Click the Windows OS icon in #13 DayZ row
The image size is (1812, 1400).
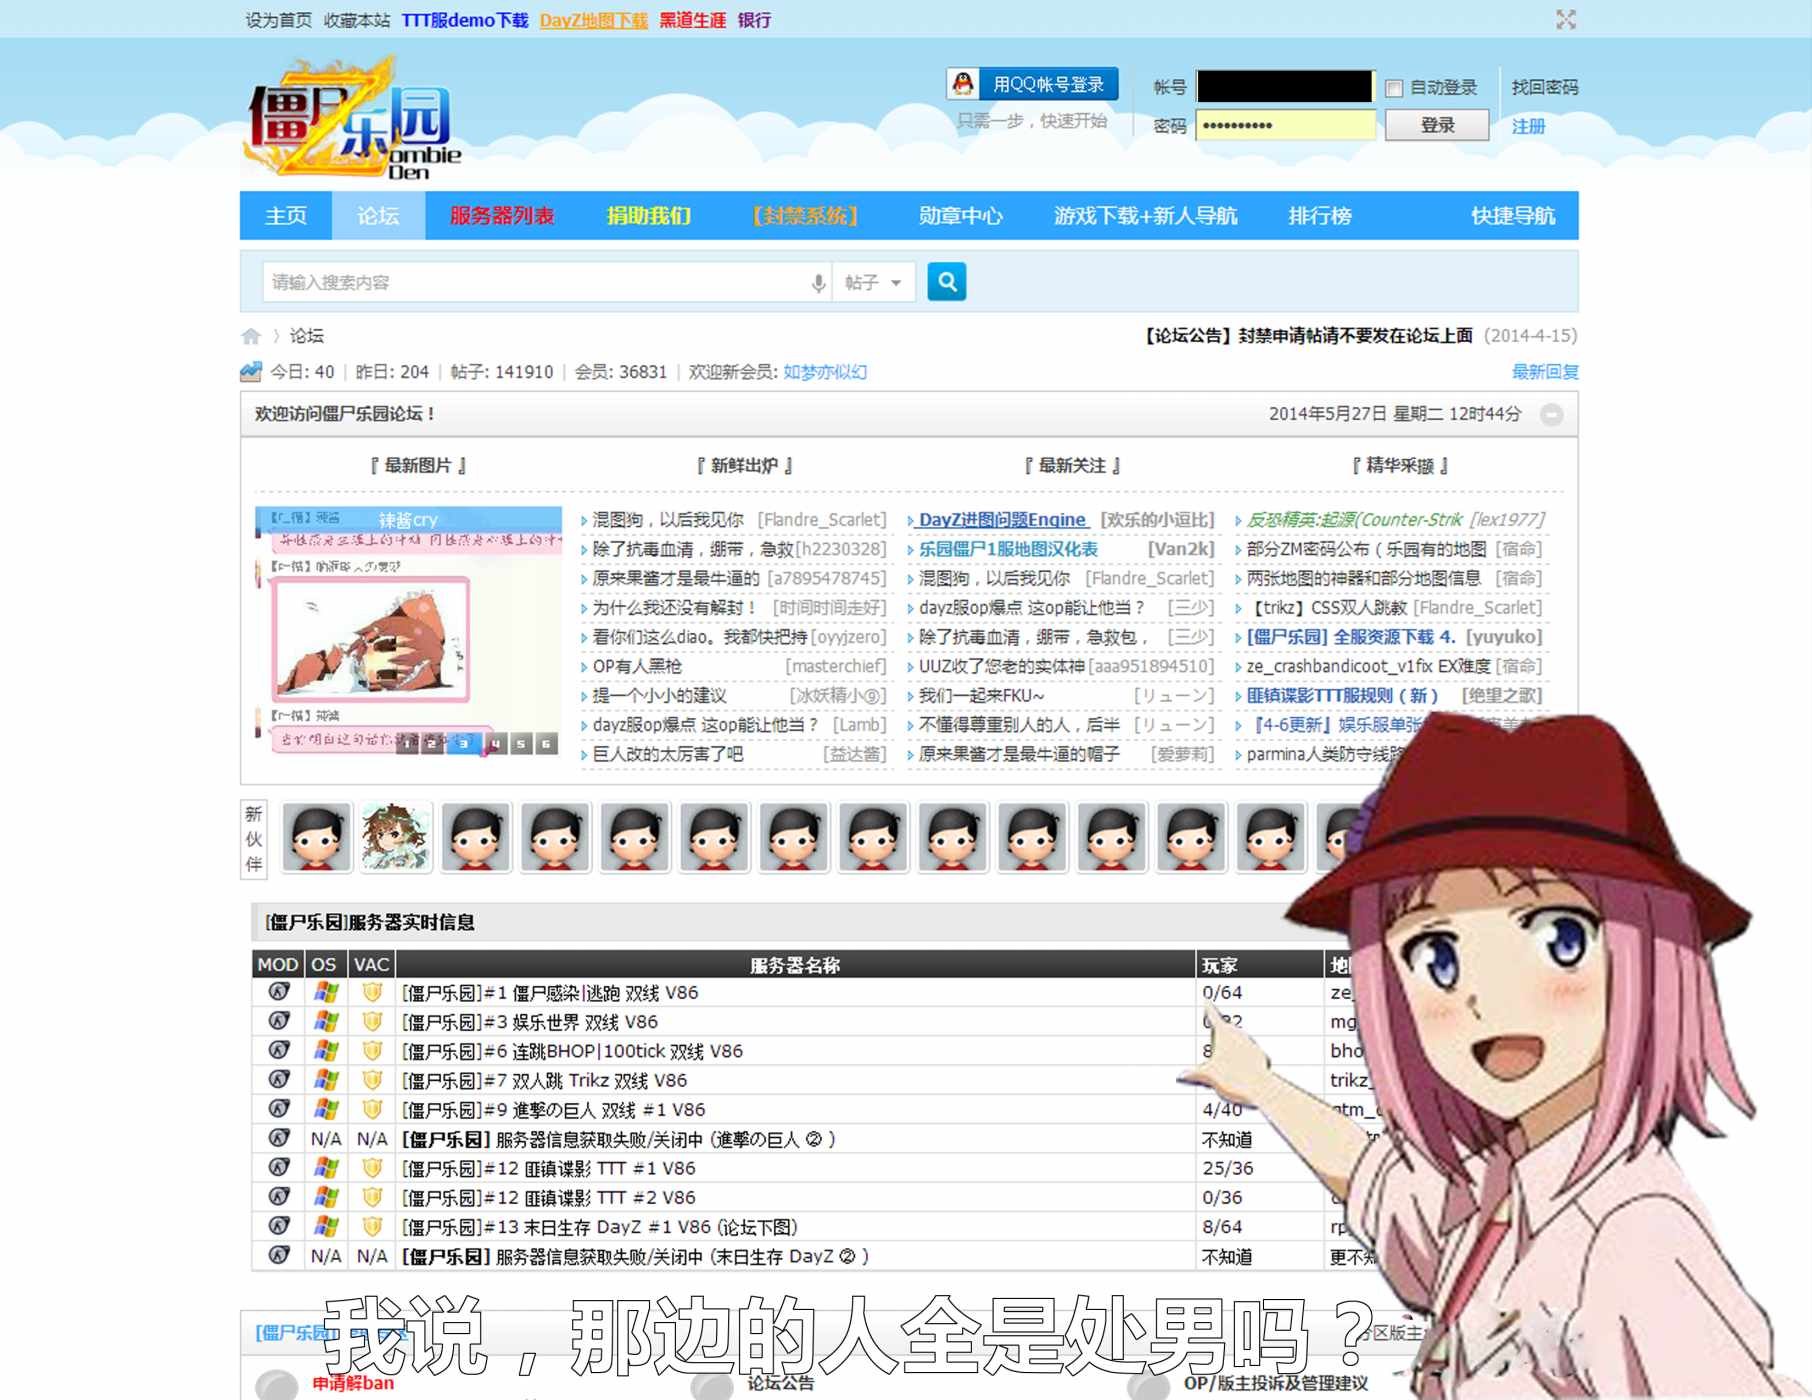(x=325, y=1226)
